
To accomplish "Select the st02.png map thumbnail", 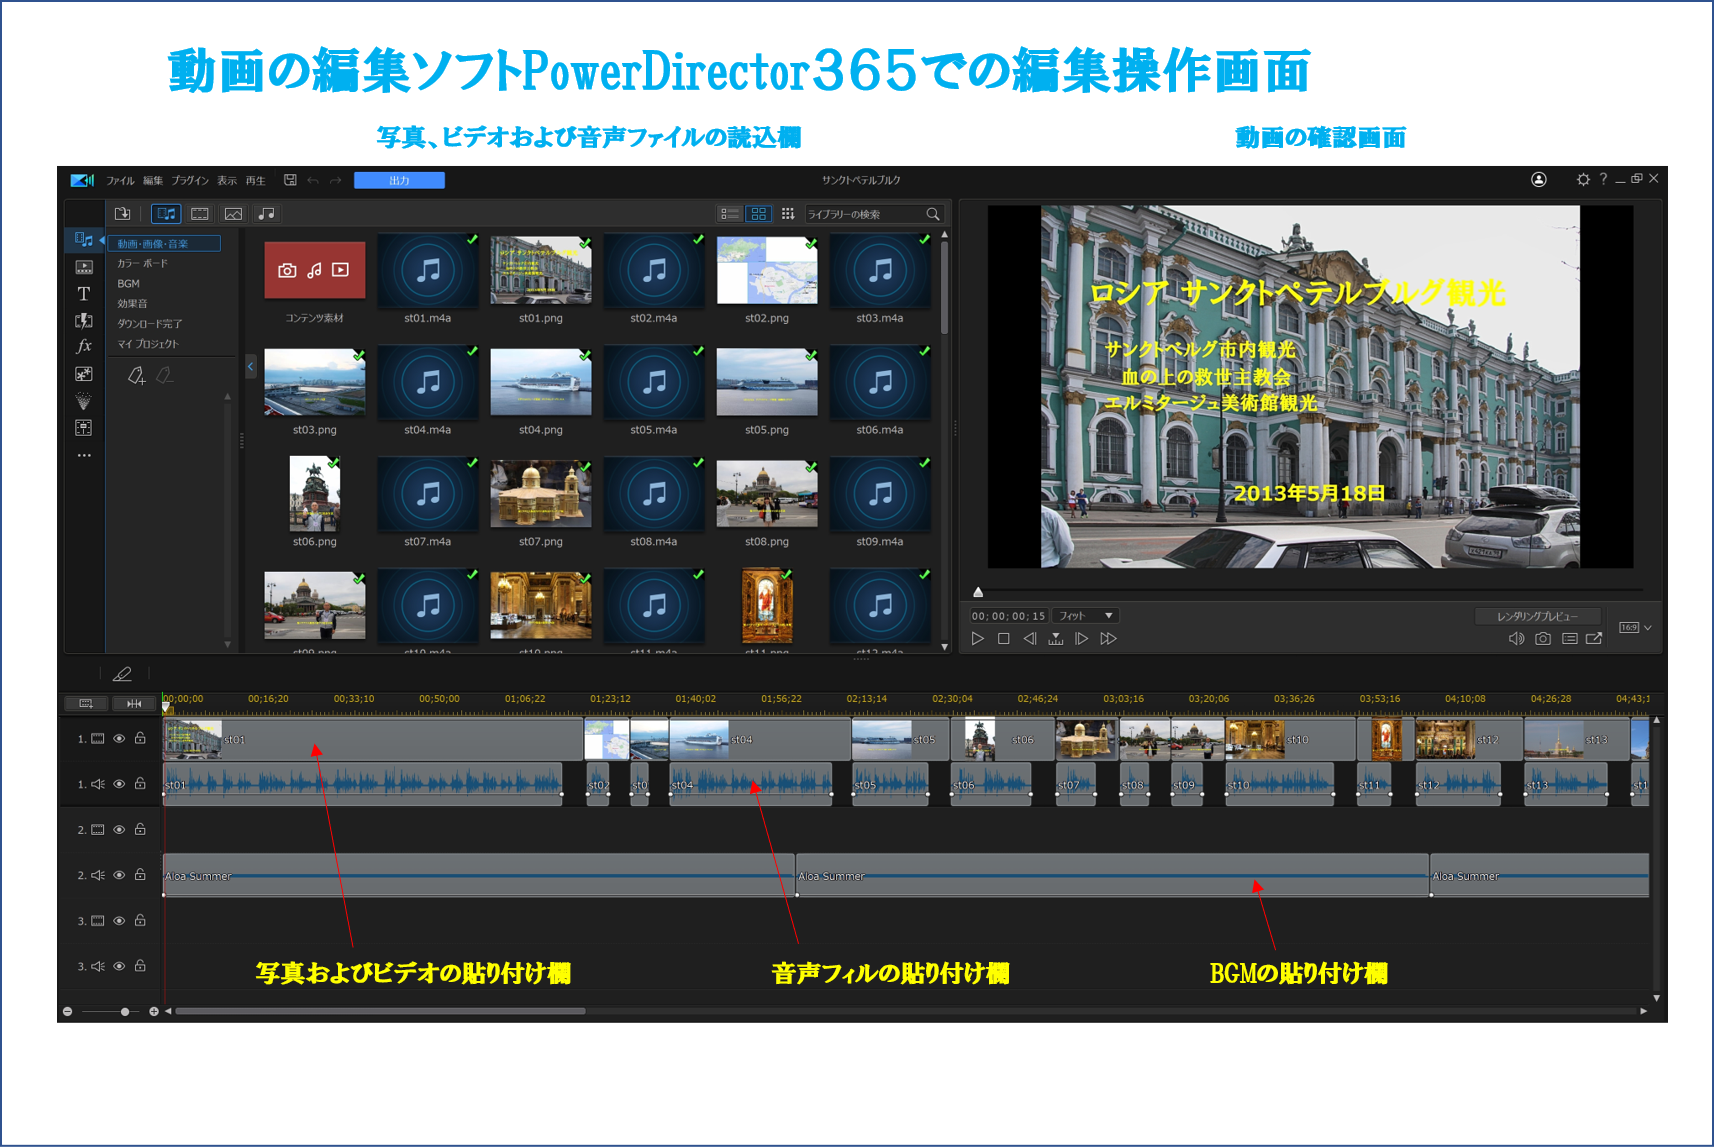I will pos(767,270).
